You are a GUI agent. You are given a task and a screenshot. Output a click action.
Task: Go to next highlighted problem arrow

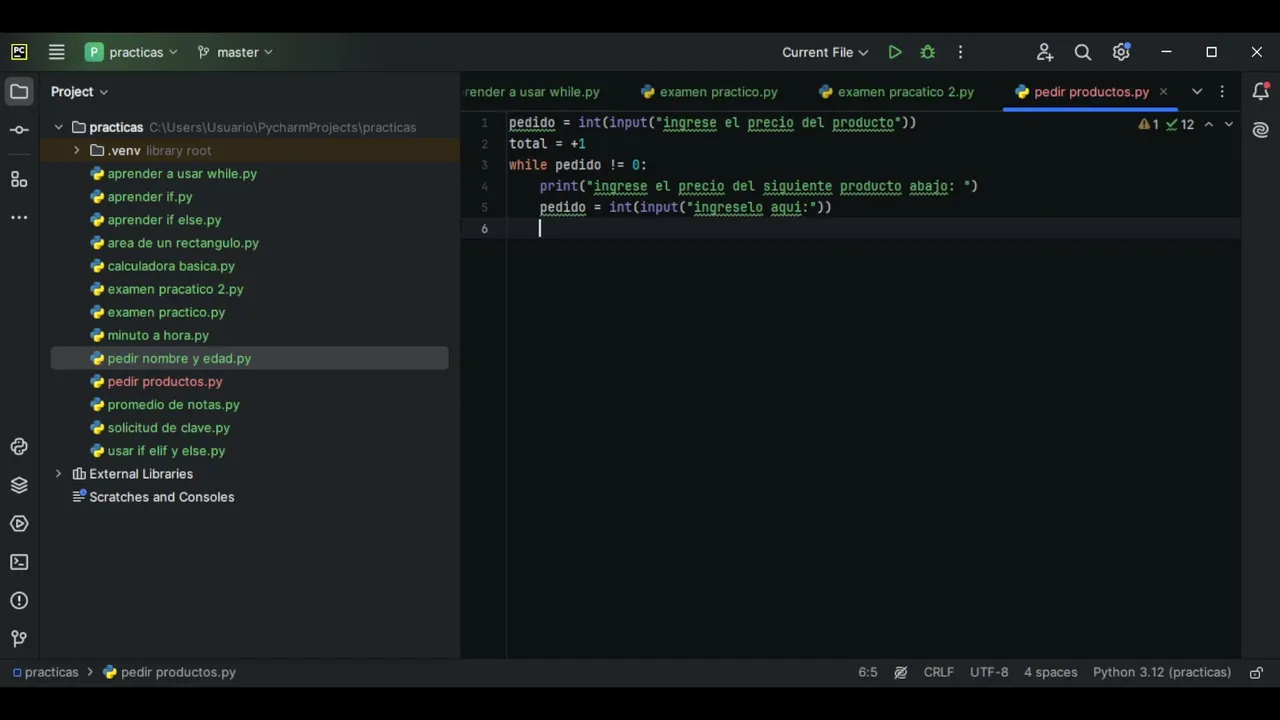click(x=1229, y=125)
